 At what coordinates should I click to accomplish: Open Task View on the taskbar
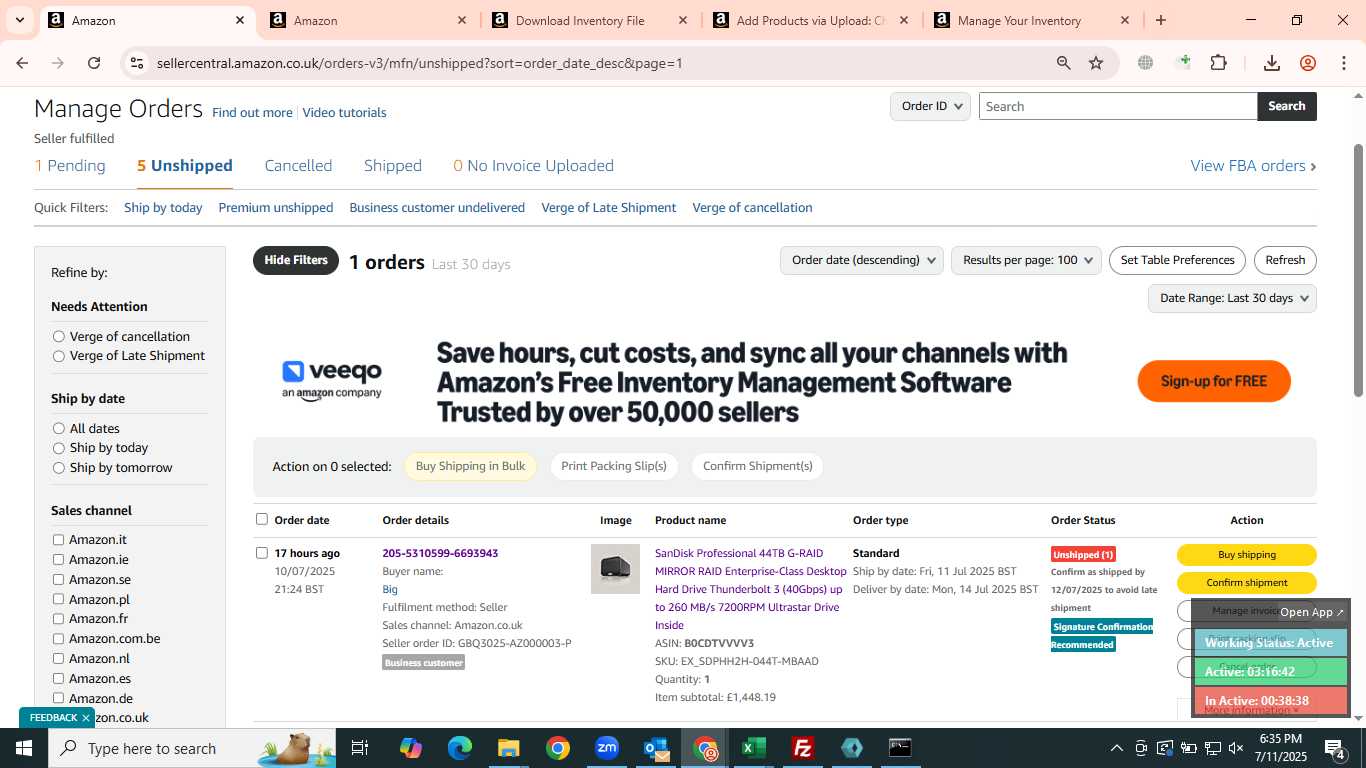tap(360, 748)
